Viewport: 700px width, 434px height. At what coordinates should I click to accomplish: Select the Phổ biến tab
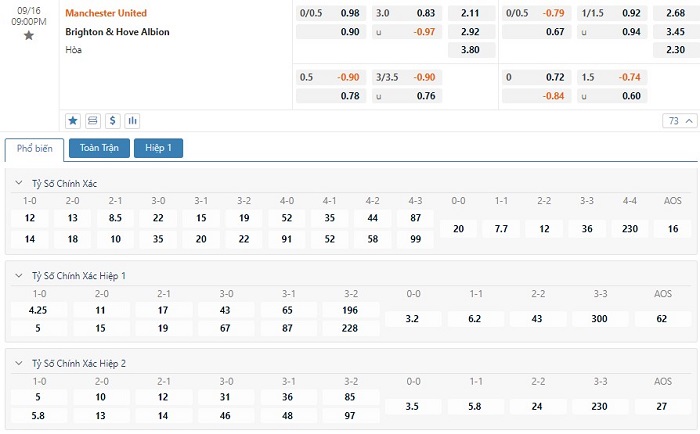coord(35,148)
